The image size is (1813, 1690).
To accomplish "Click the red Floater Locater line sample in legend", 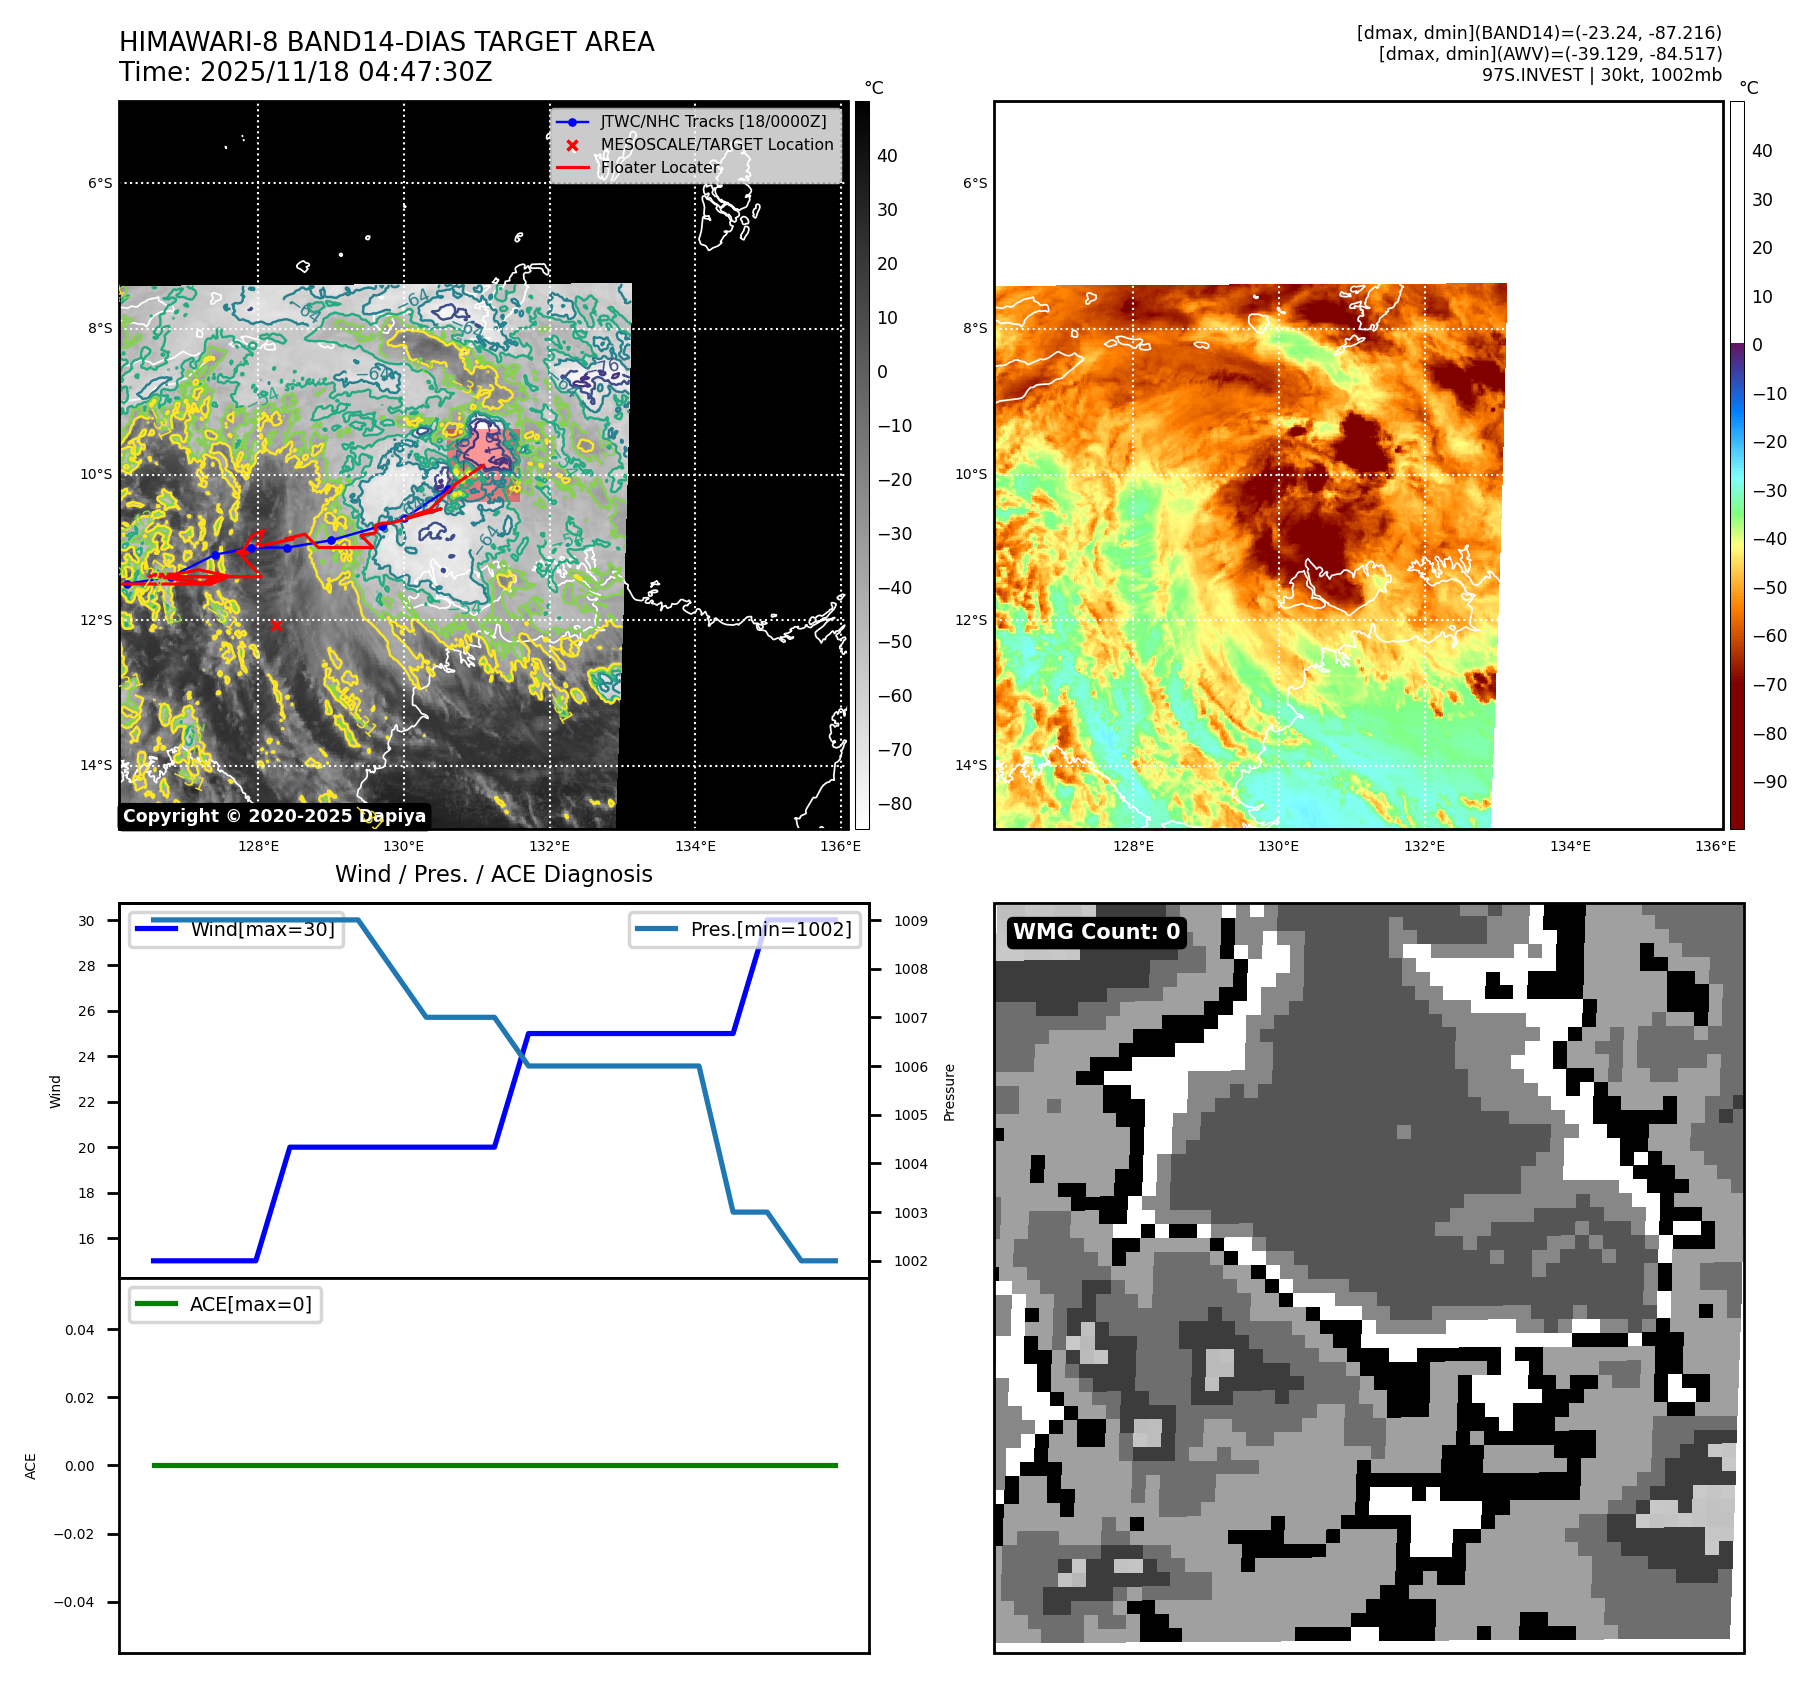I will click(x=572, y=168).
